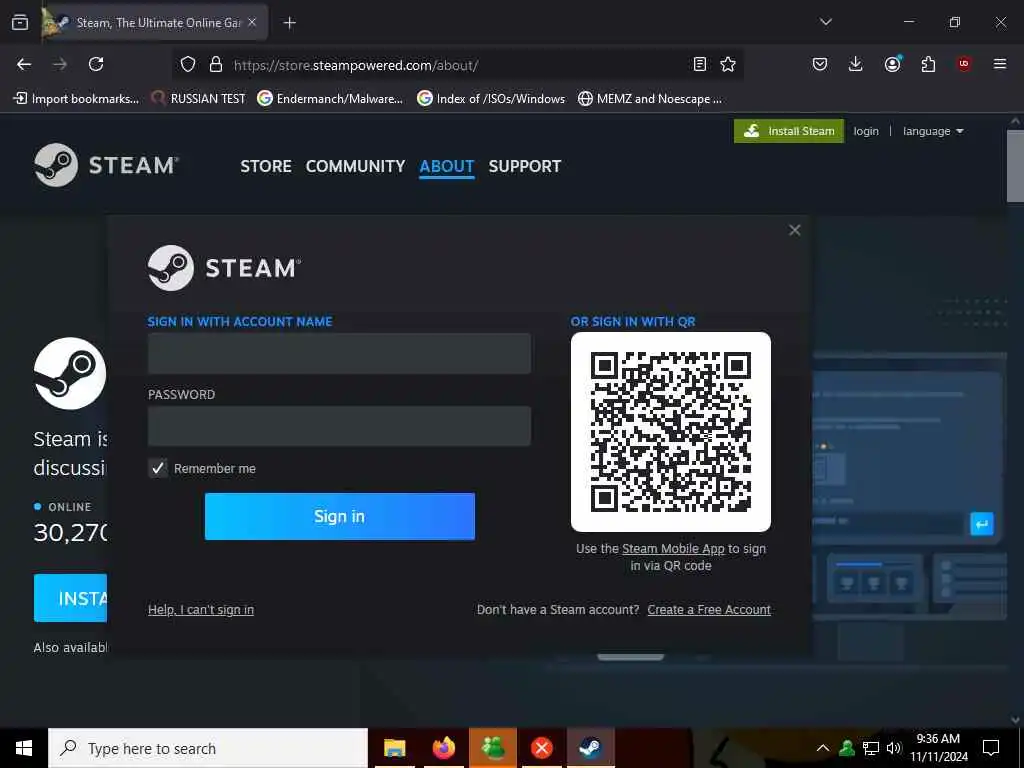
Task: Click the green Install Steam button
Action: click(789, 131)
